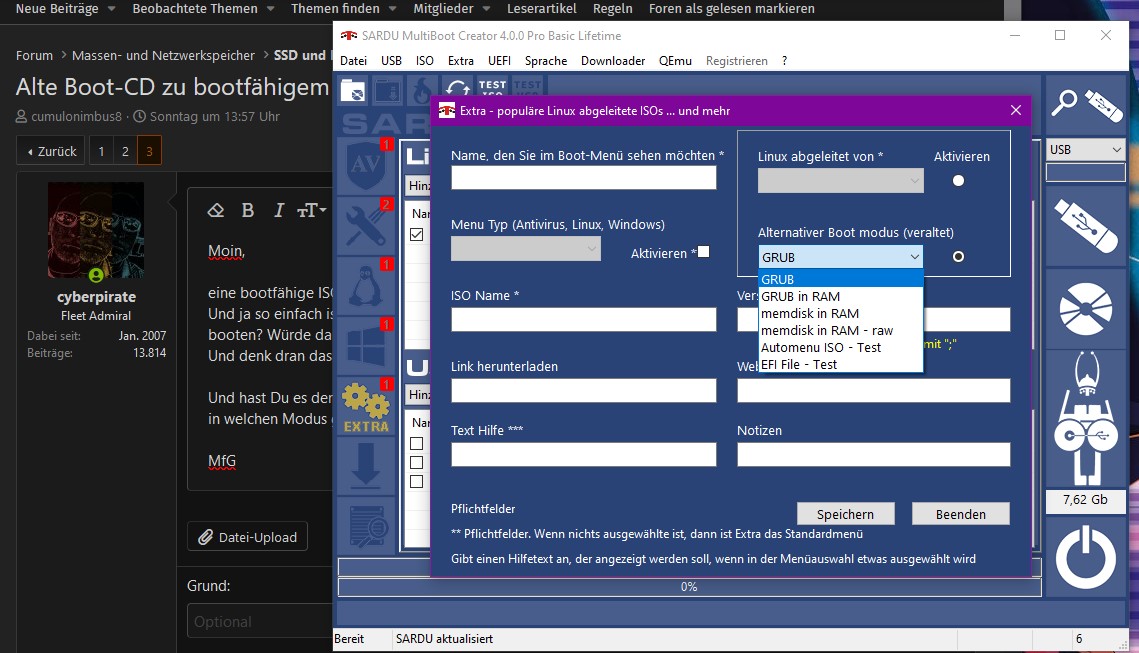The image size is (1139, 653).
Task: Click the Beenden button
Action: [x=960, y=514]
